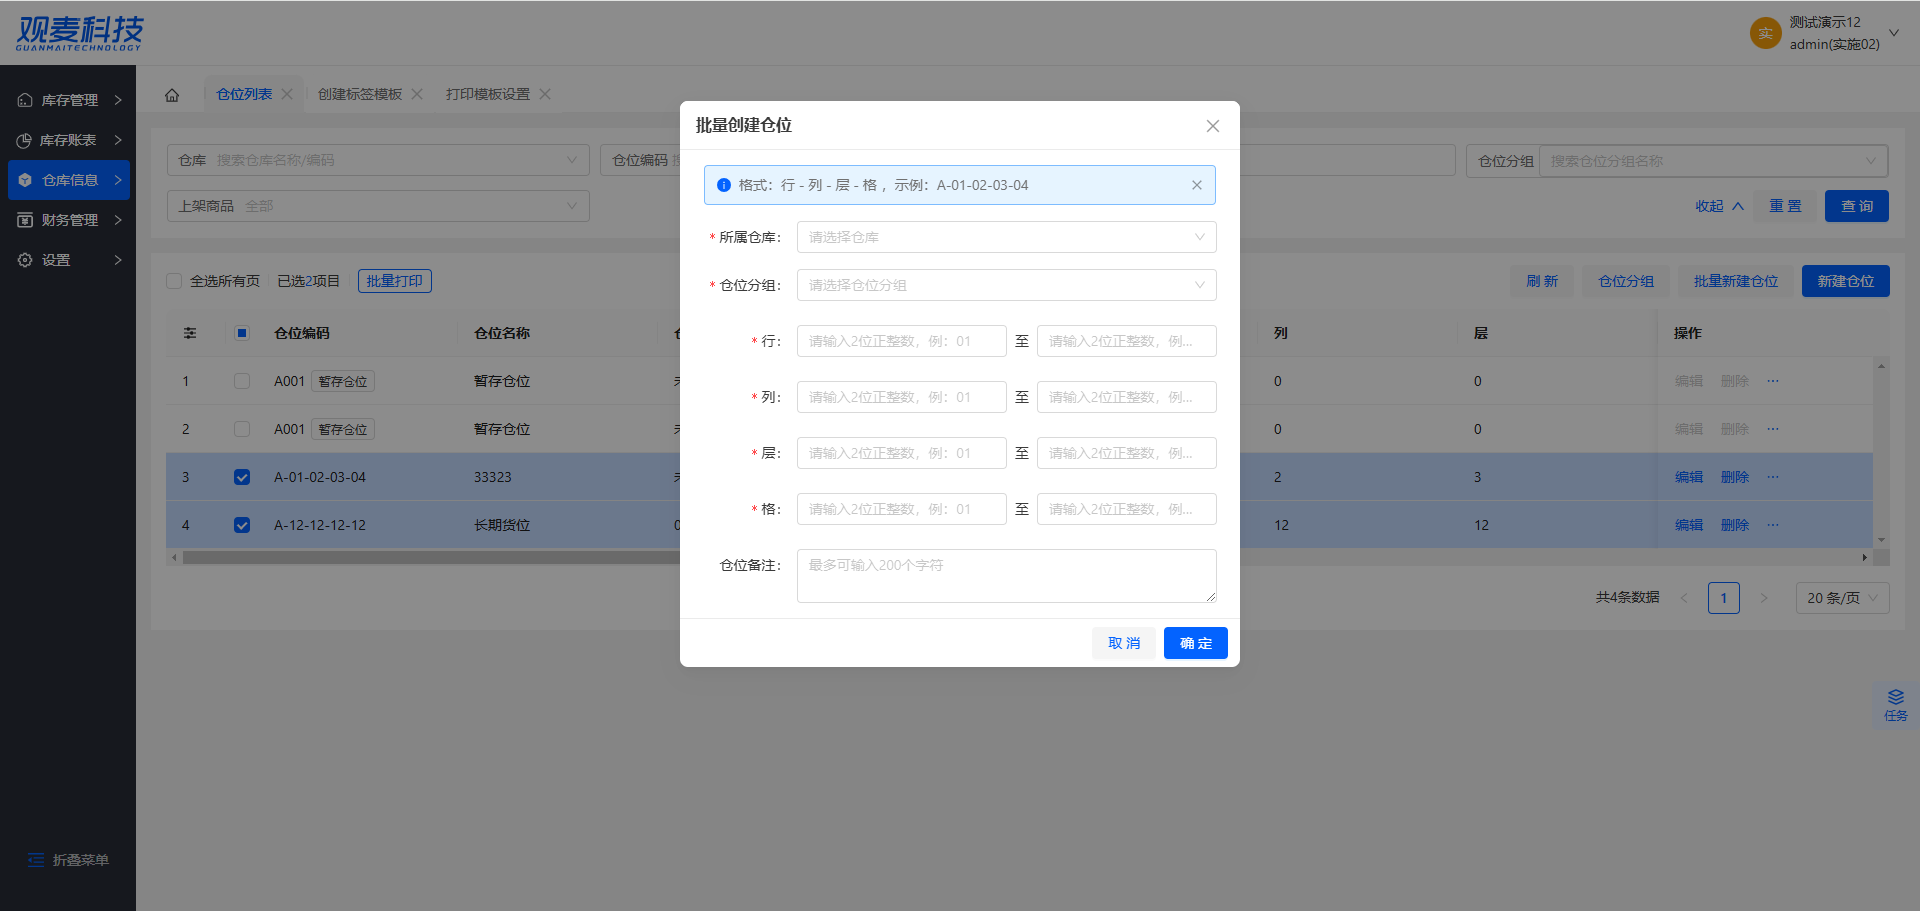Open the 仓库信息 sidebar menu
Image resolution: width=1920 pixels, height=911 pixels.
tap(69, 180)
